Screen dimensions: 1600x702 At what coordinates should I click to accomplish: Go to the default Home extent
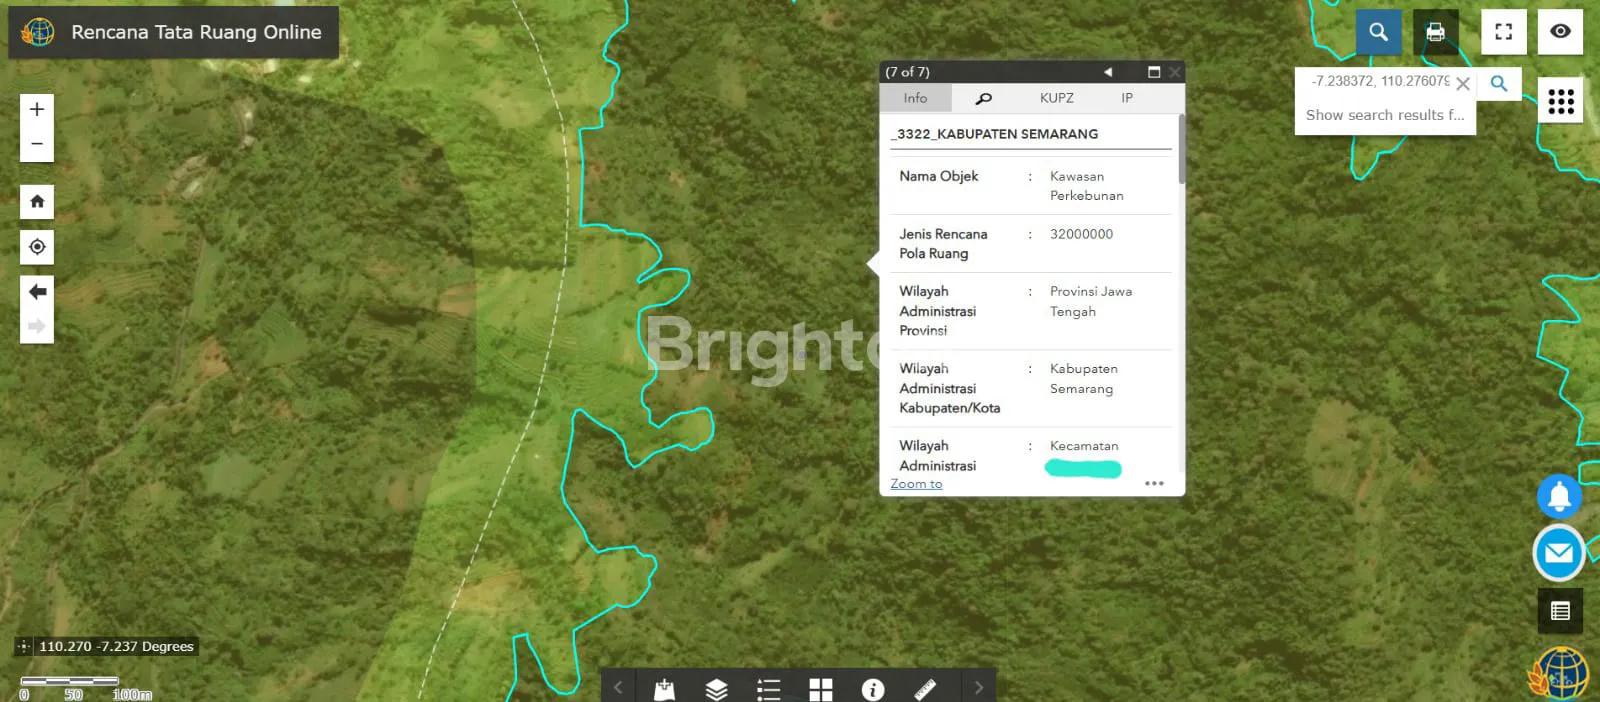click(x=37, y=202)
